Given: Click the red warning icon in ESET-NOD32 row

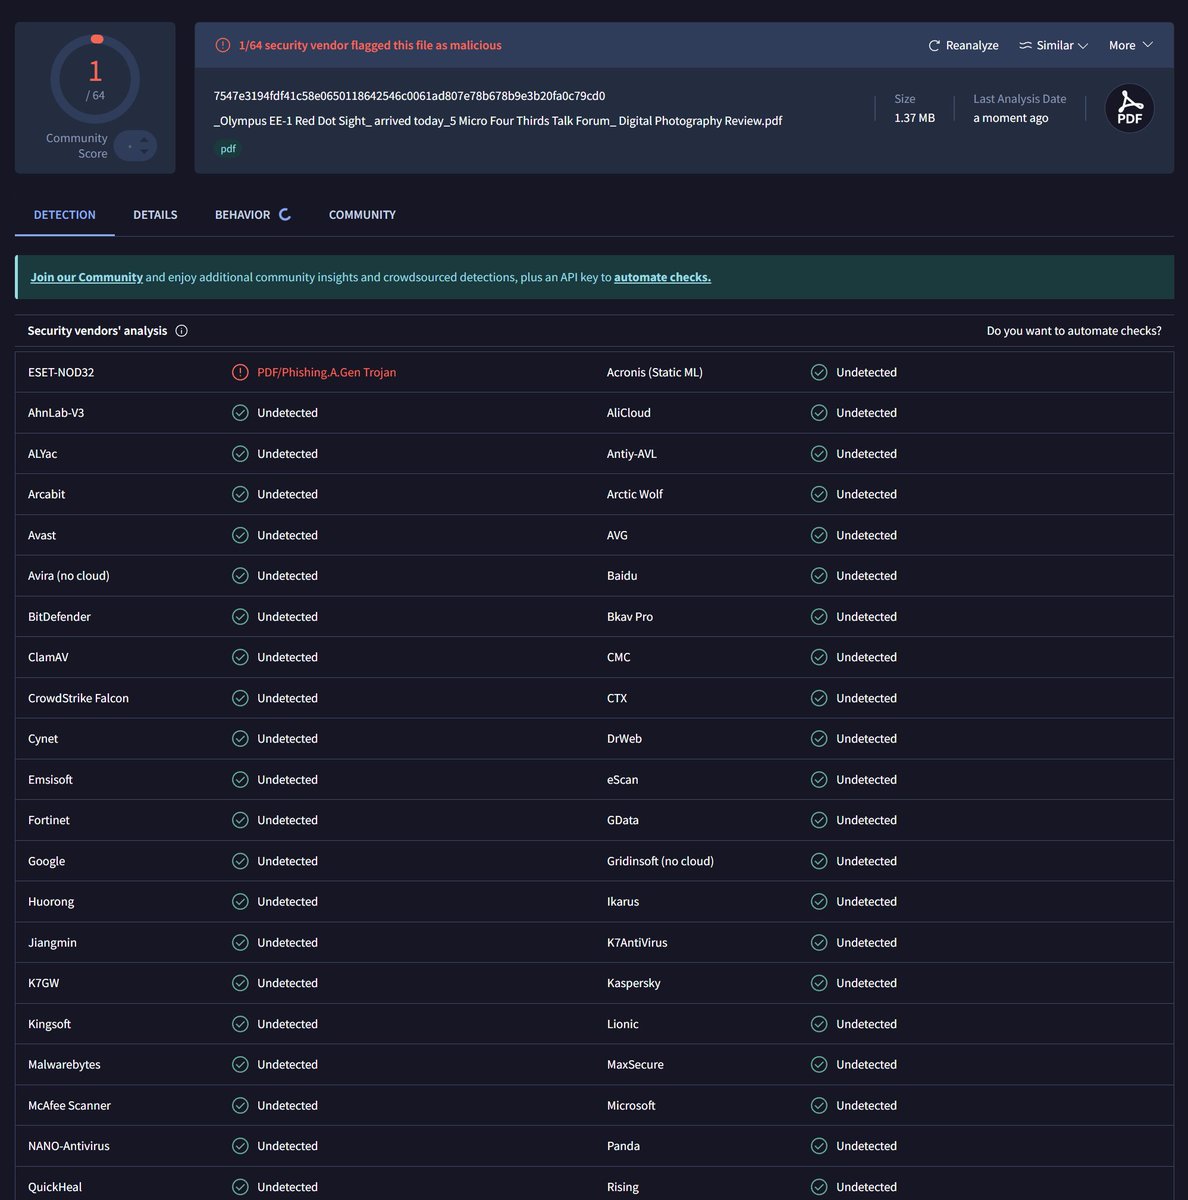Looking at the screenshot, I should 240,372.
